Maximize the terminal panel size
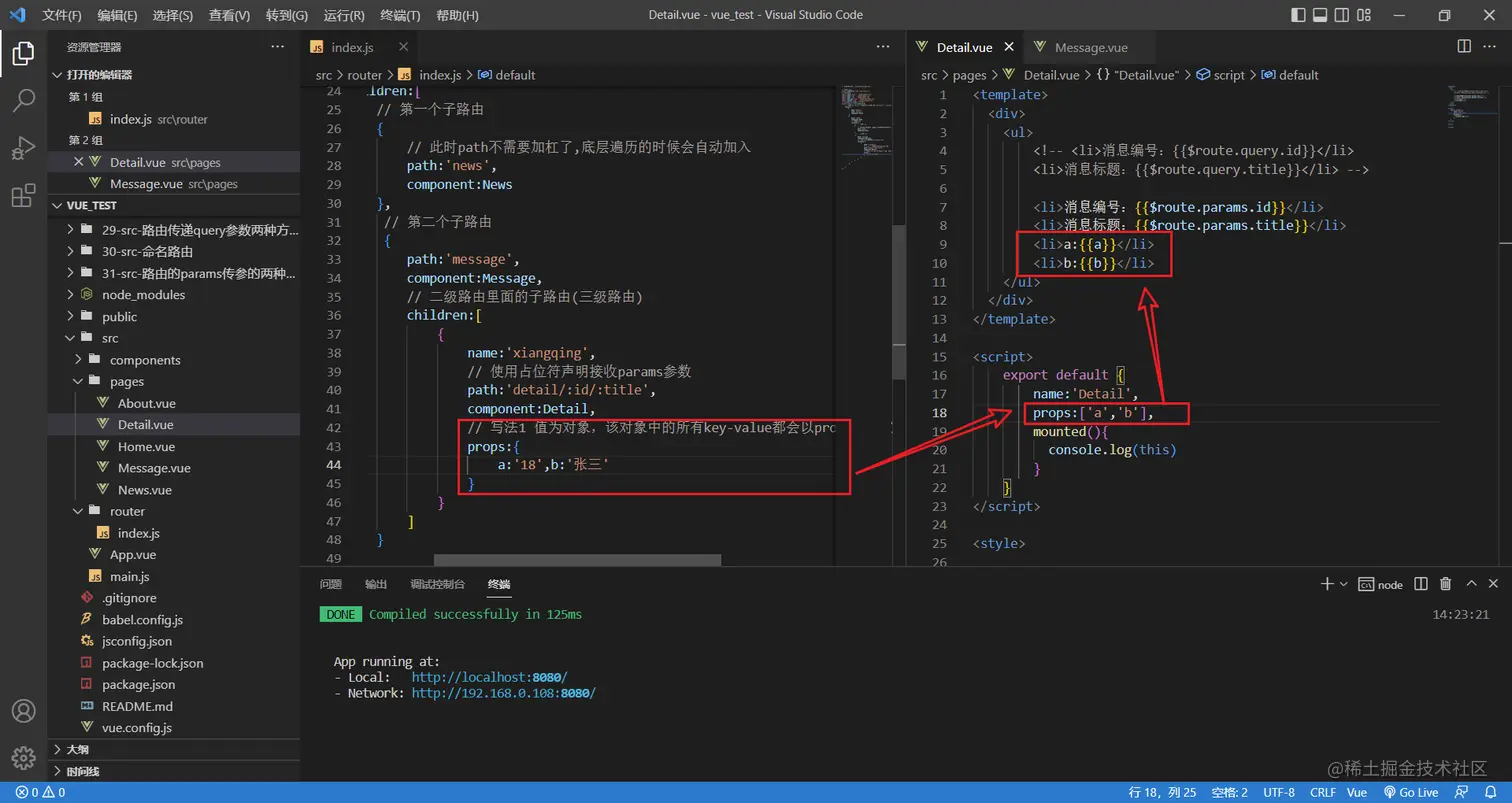 pos(1471,584)
